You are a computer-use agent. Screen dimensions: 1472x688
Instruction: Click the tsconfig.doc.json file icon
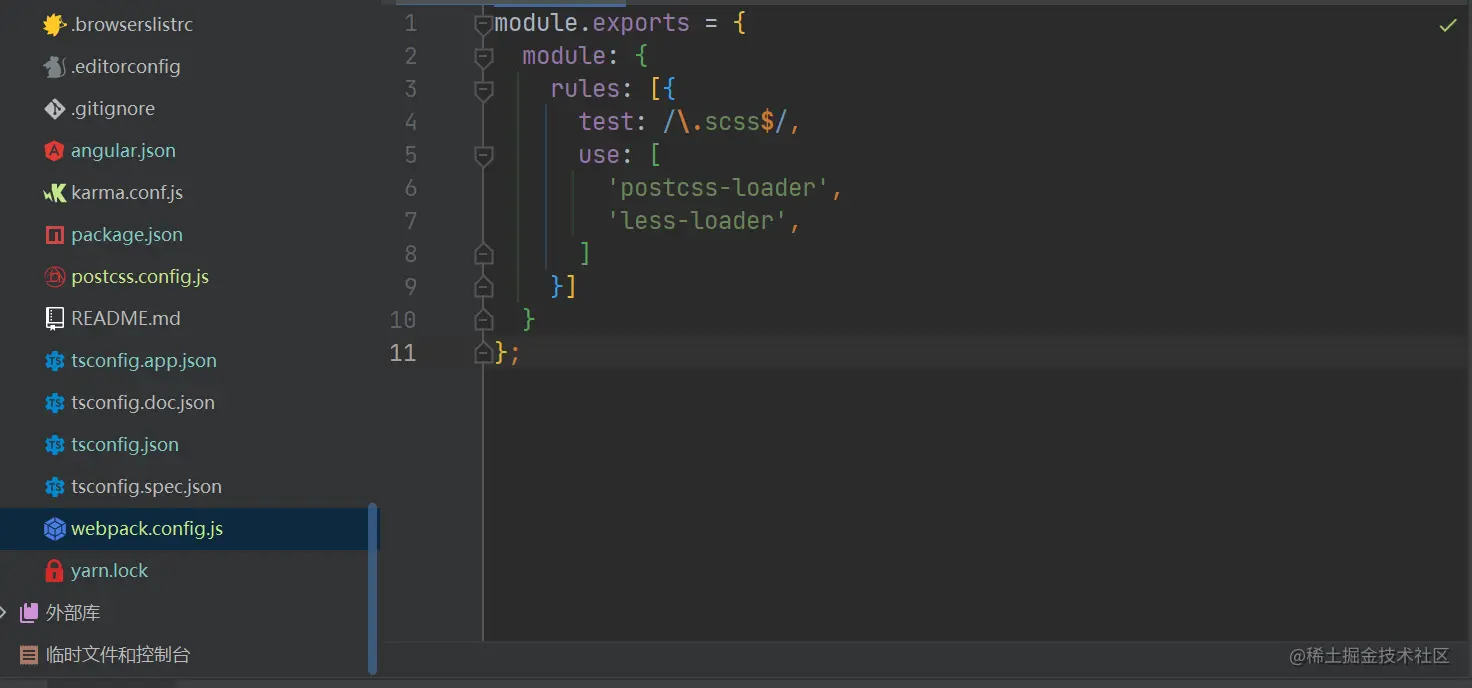pos(55,403)
